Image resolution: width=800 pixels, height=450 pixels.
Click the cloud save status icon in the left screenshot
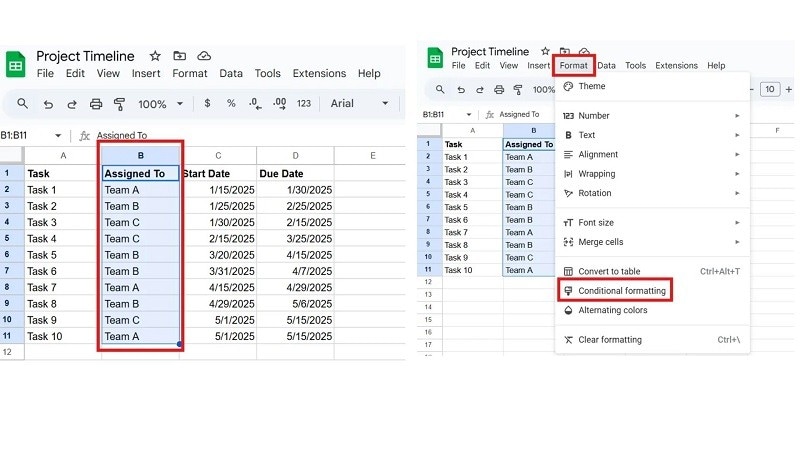[204, 56]
